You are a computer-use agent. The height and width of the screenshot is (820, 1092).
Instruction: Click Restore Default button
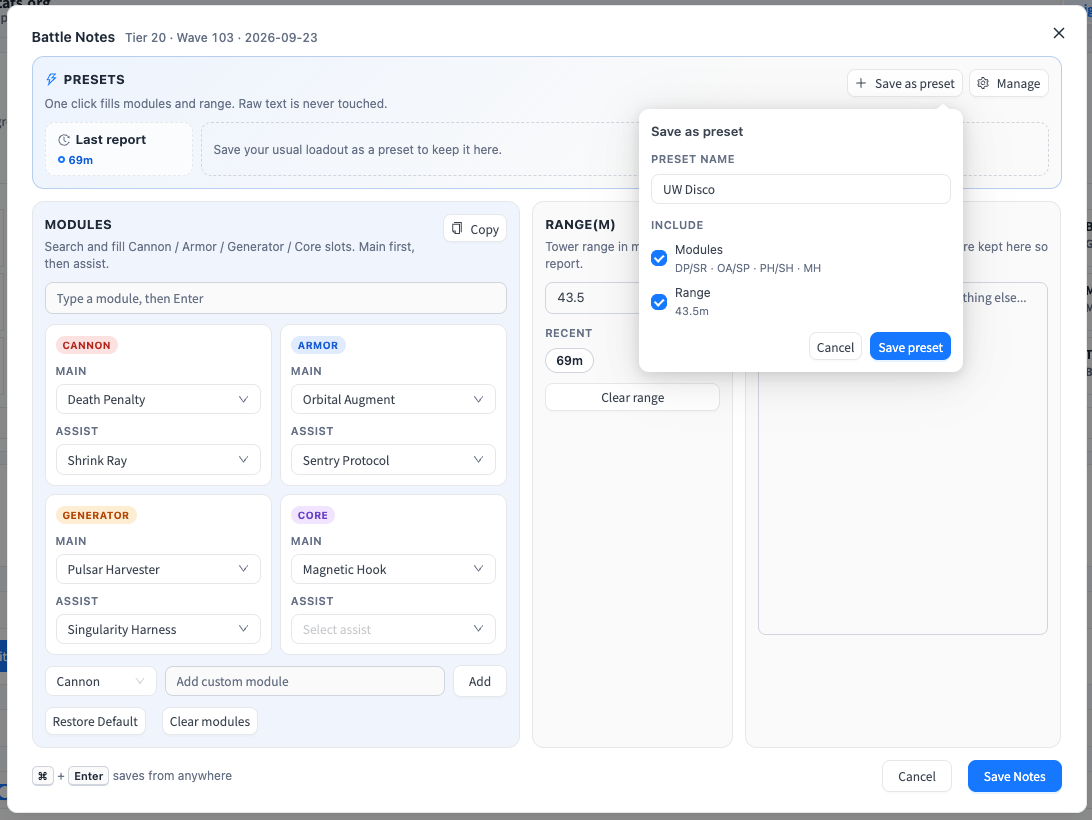(x=95, y=721)
